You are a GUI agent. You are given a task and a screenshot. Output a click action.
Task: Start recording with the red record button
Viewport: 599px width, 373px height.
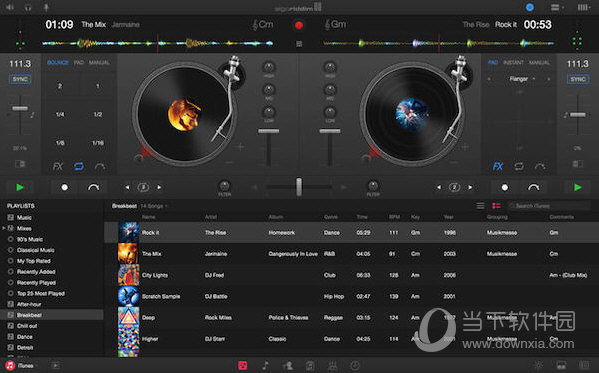pyautogui.click(x=299, y=25)
